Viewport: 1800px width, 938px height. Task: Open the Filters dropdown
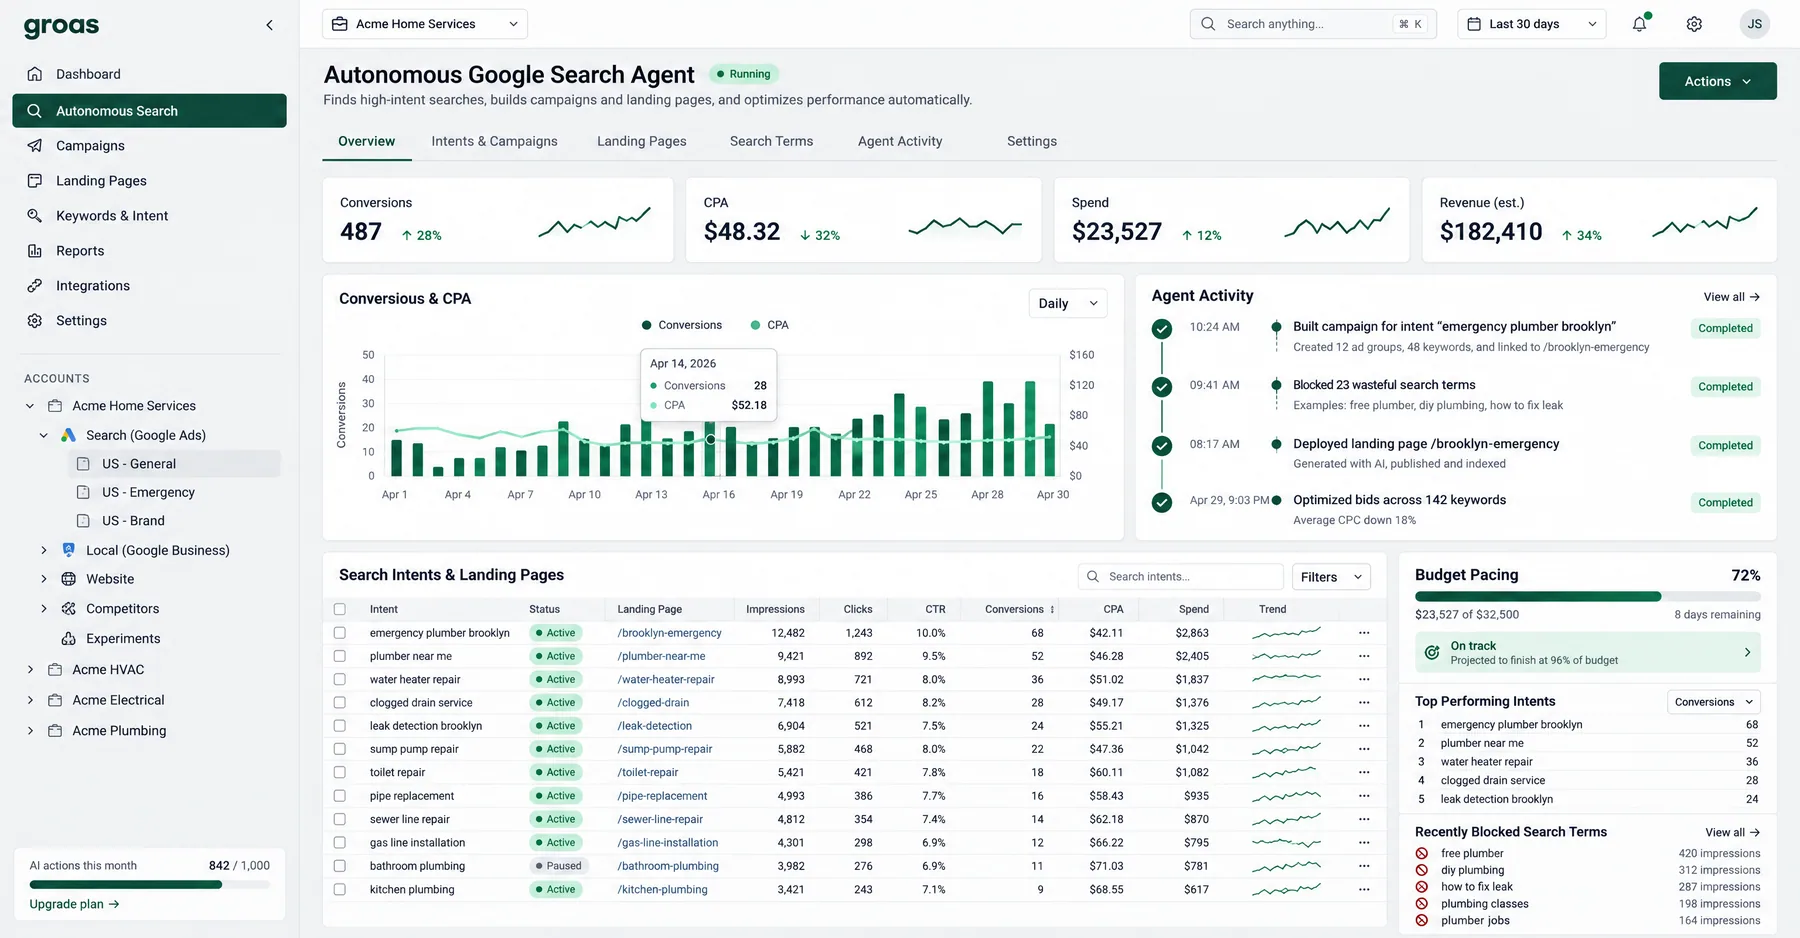pyautogui.click(x=1331, y=577)
